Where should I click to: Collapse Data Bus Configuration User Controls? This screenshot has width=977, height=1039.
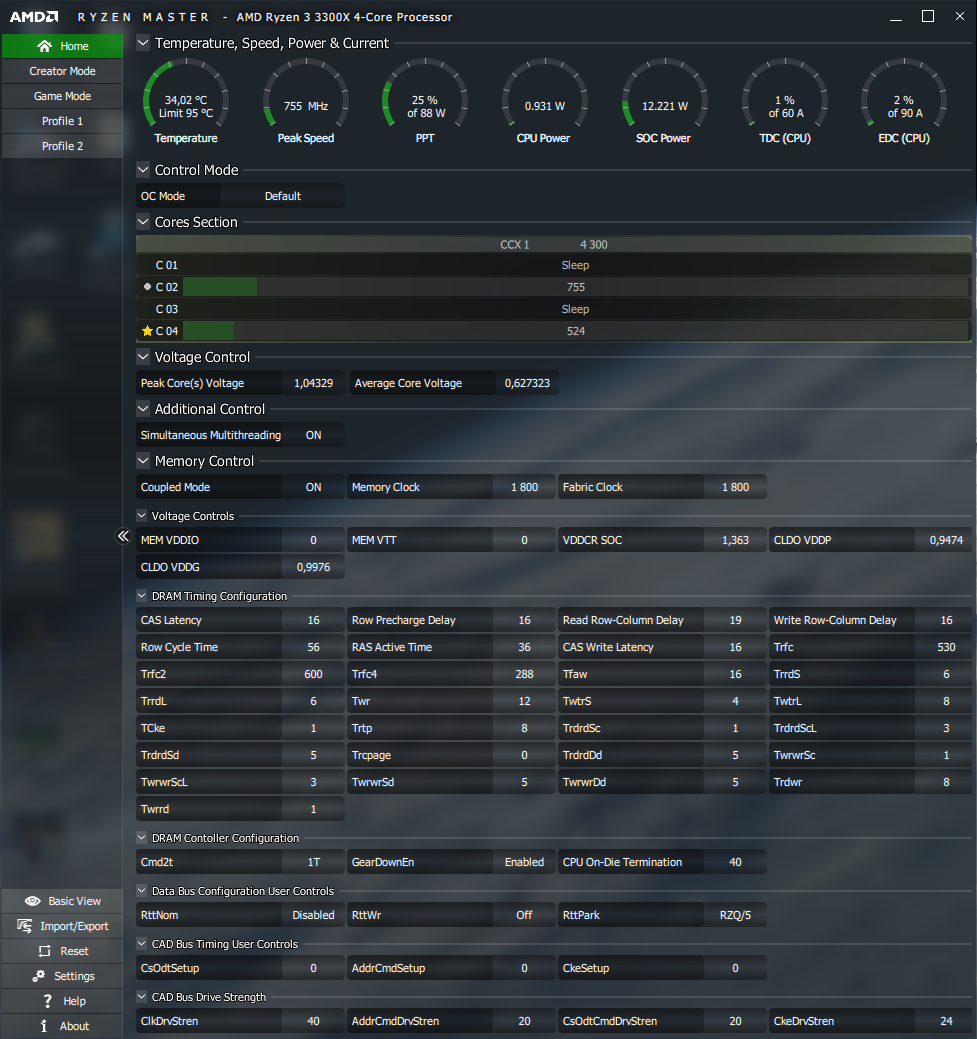pos(142,891)
